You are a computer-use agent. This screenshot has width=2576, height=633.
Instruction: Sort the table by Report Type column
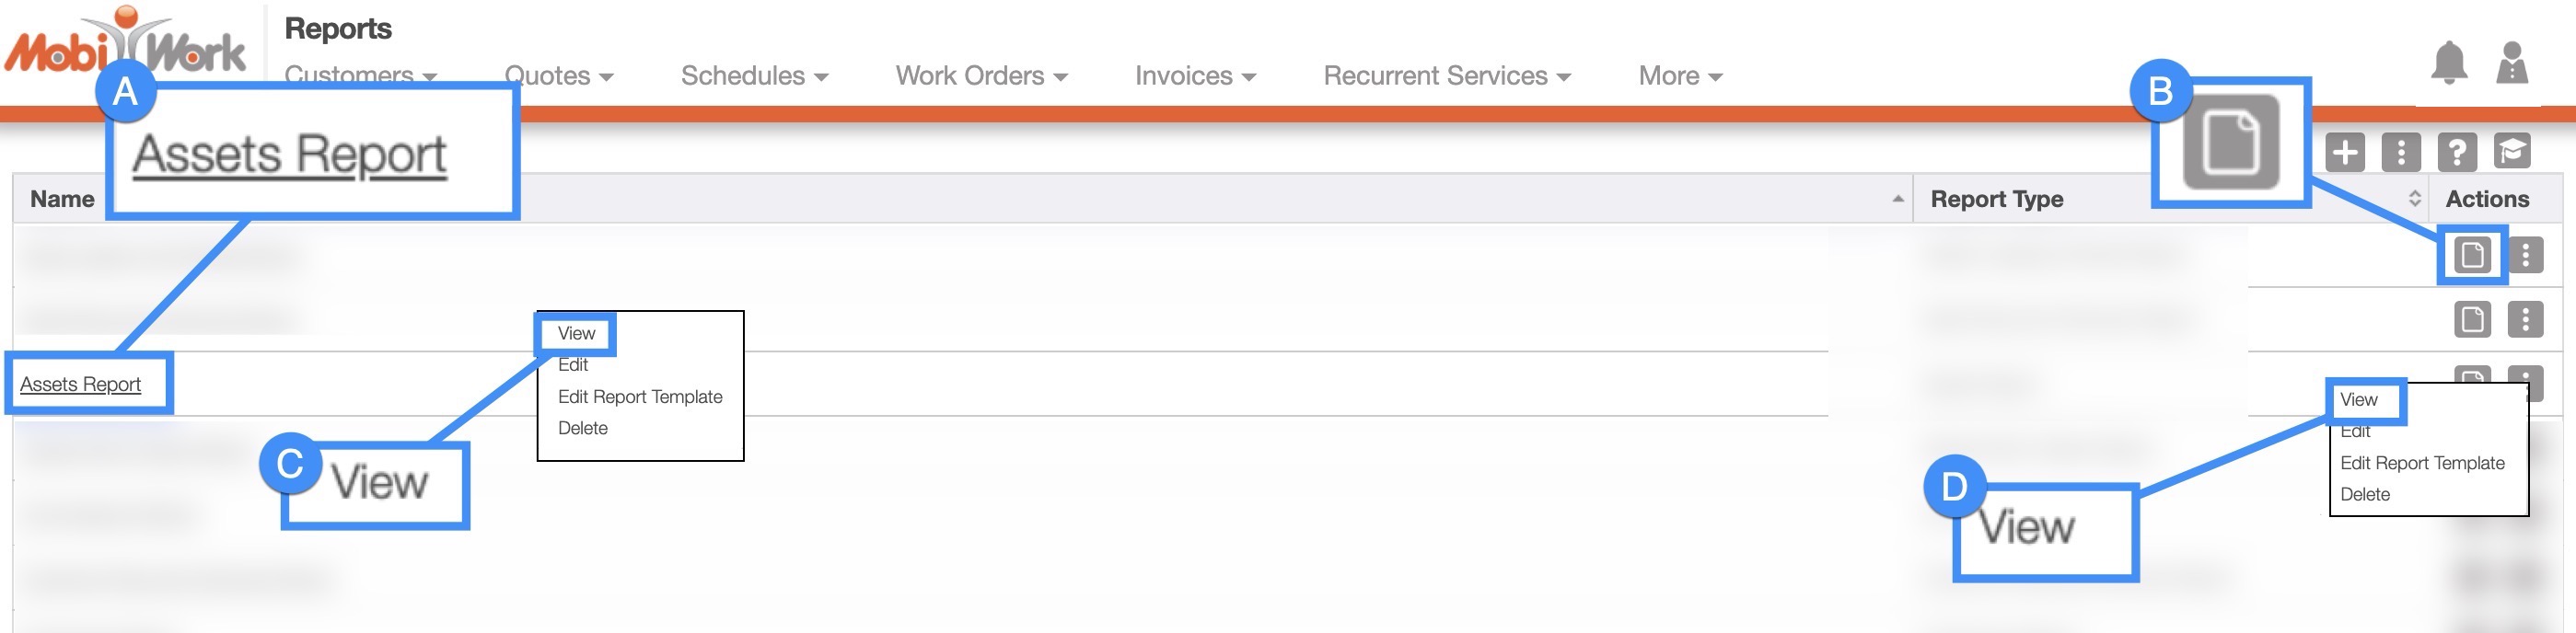click(1996, 199)
